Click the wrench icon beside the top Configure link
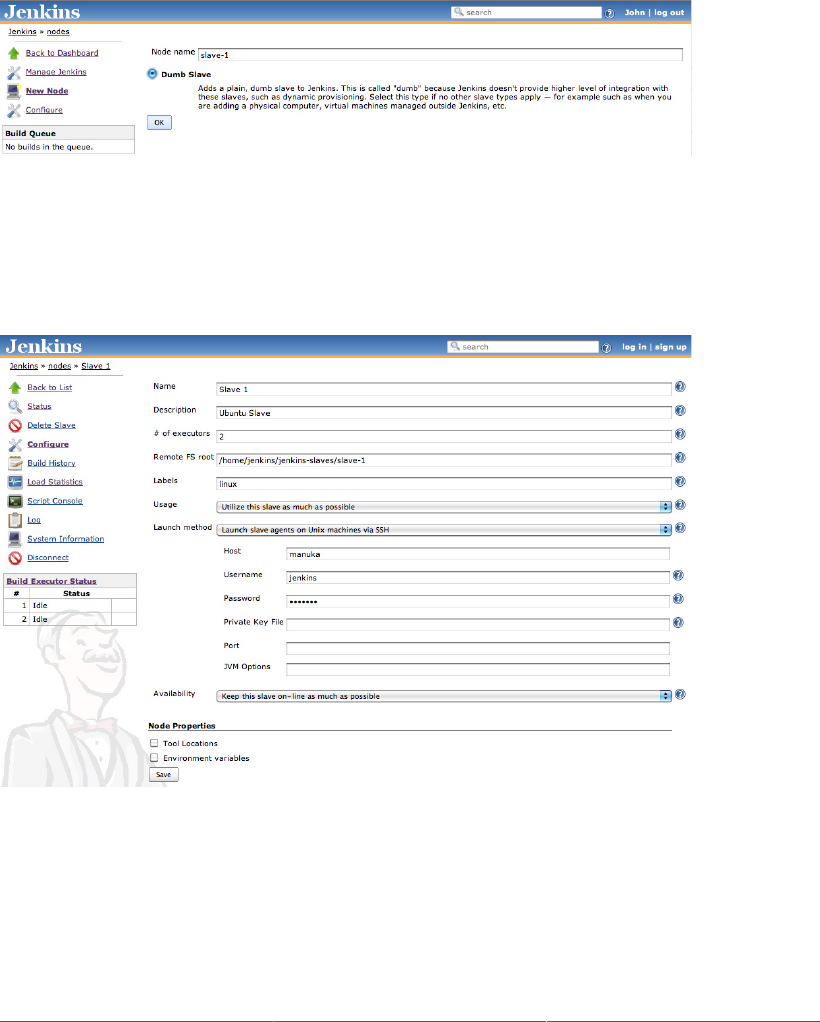Screen dimensions: 820x1022 click(14, 110)
